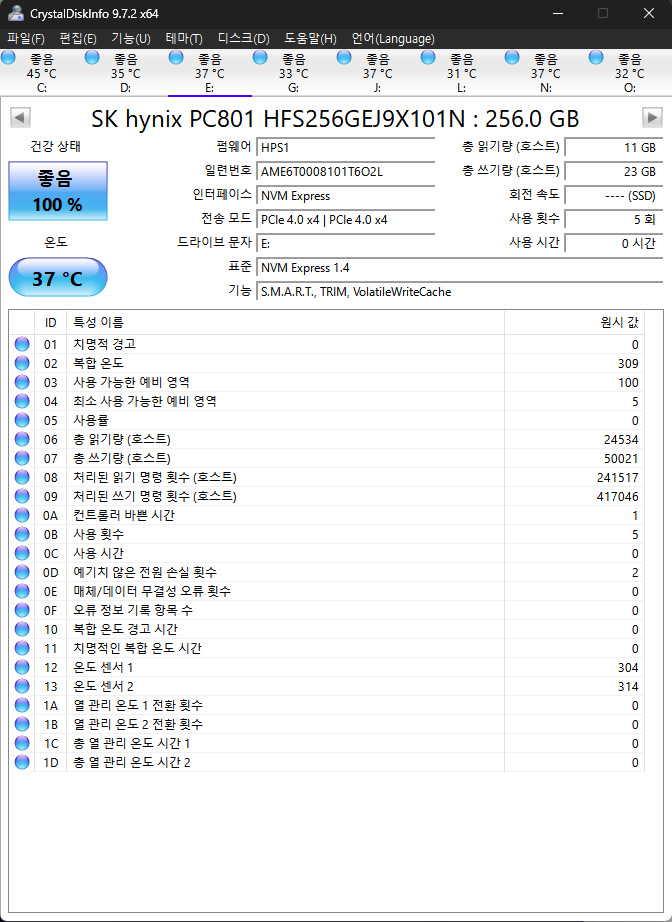Click status icon for 05 사용률

pos(22,420)
